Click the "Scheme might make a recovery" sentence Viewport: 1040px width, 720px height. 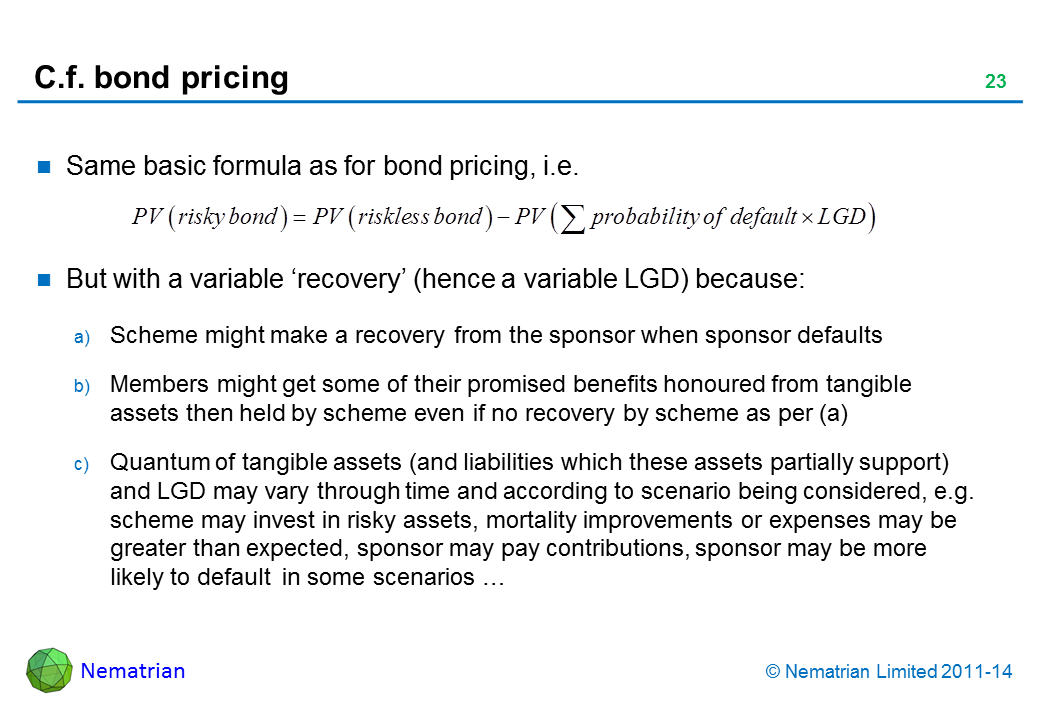(496, 336)
